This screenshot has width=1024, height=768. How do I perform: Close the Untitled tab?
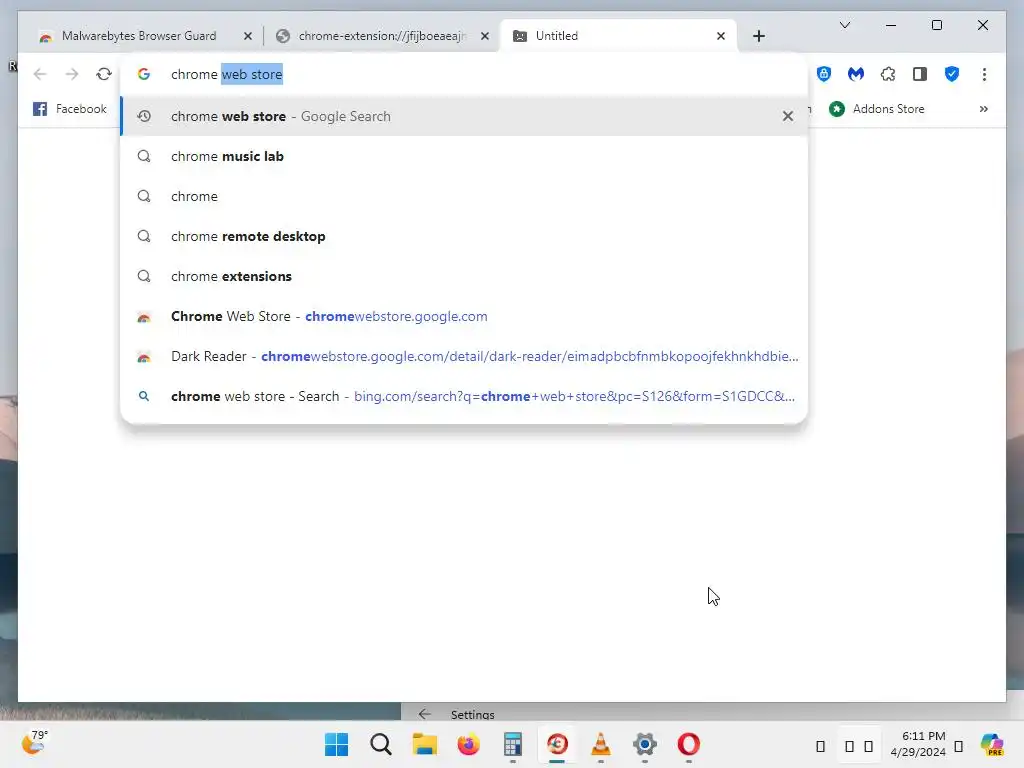click(x=721, y=37)
